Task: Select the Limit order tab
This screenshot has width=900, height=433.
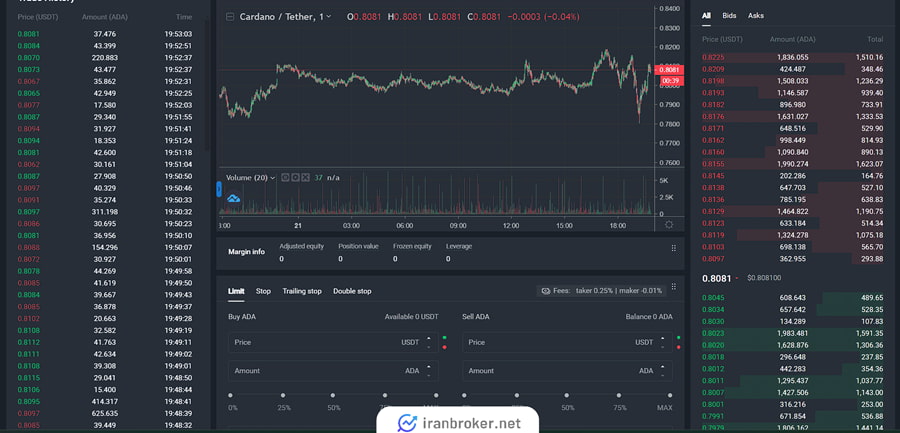Action: point(236,291)
